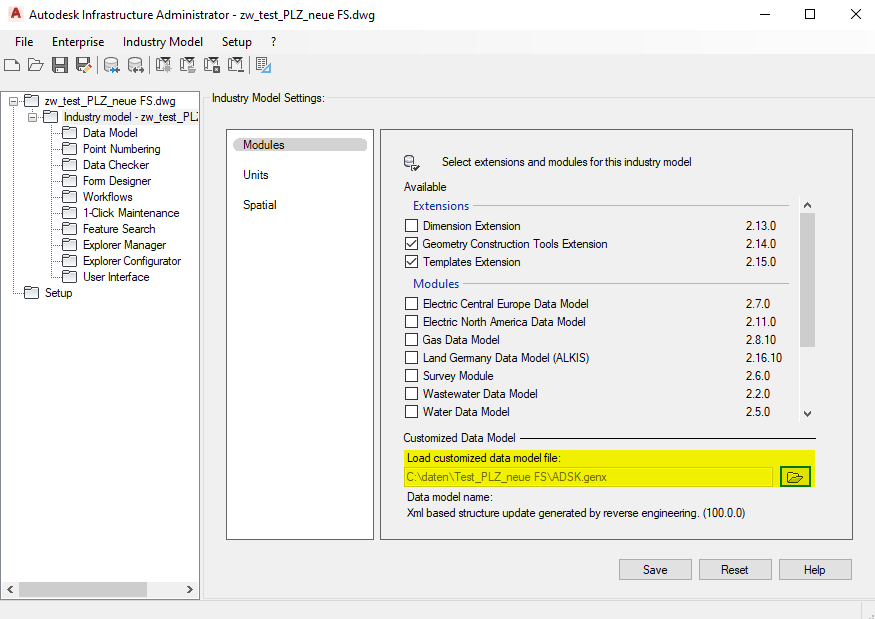Click the modules list vertical scrollbar thumb

tap(807, 280)
